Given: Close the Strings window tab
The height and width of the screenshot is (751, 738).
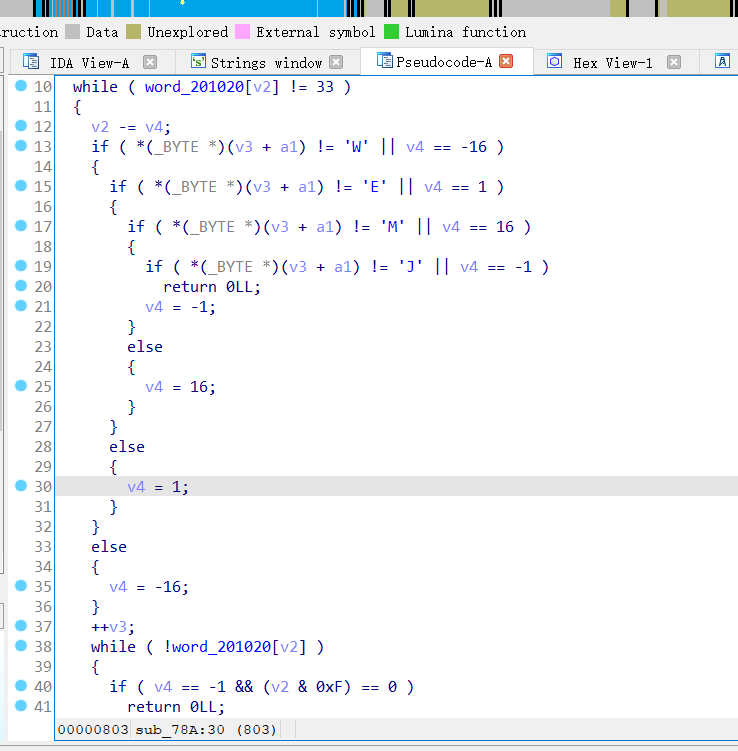Looking at the screenshot, I should coord(336,62).
